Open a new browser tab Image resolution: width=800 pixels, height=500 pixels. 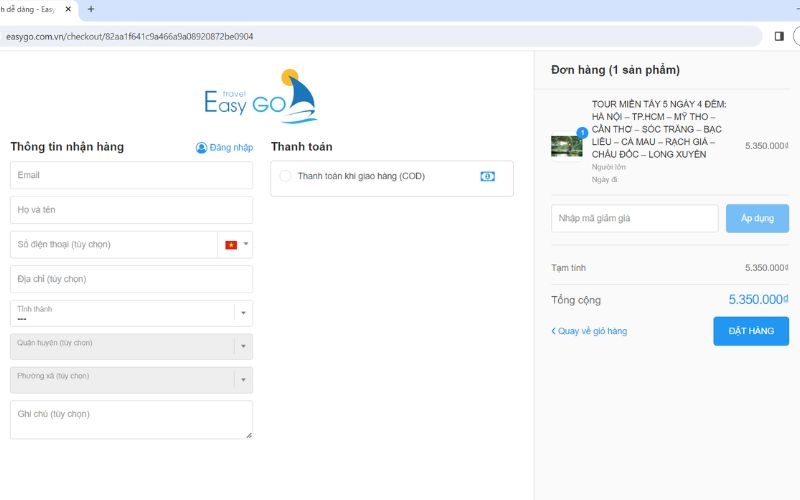point(91,9)
